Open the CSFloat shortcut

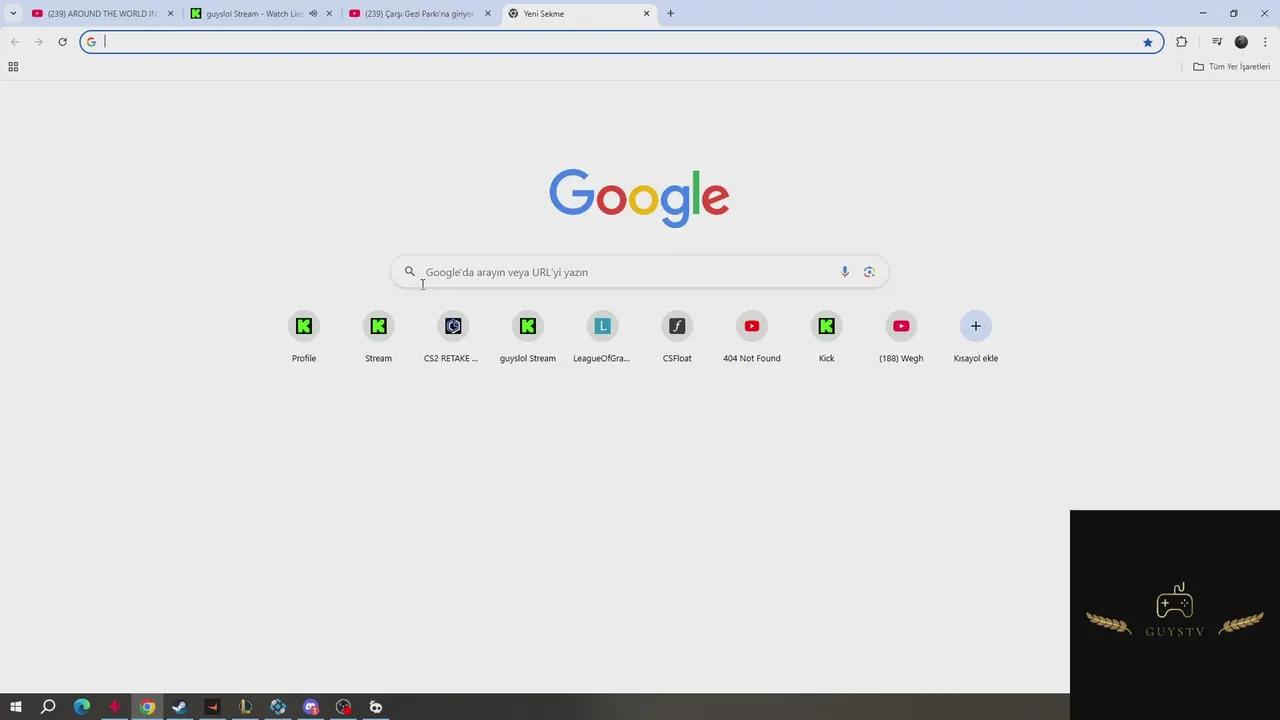click(x=677, y=337)
